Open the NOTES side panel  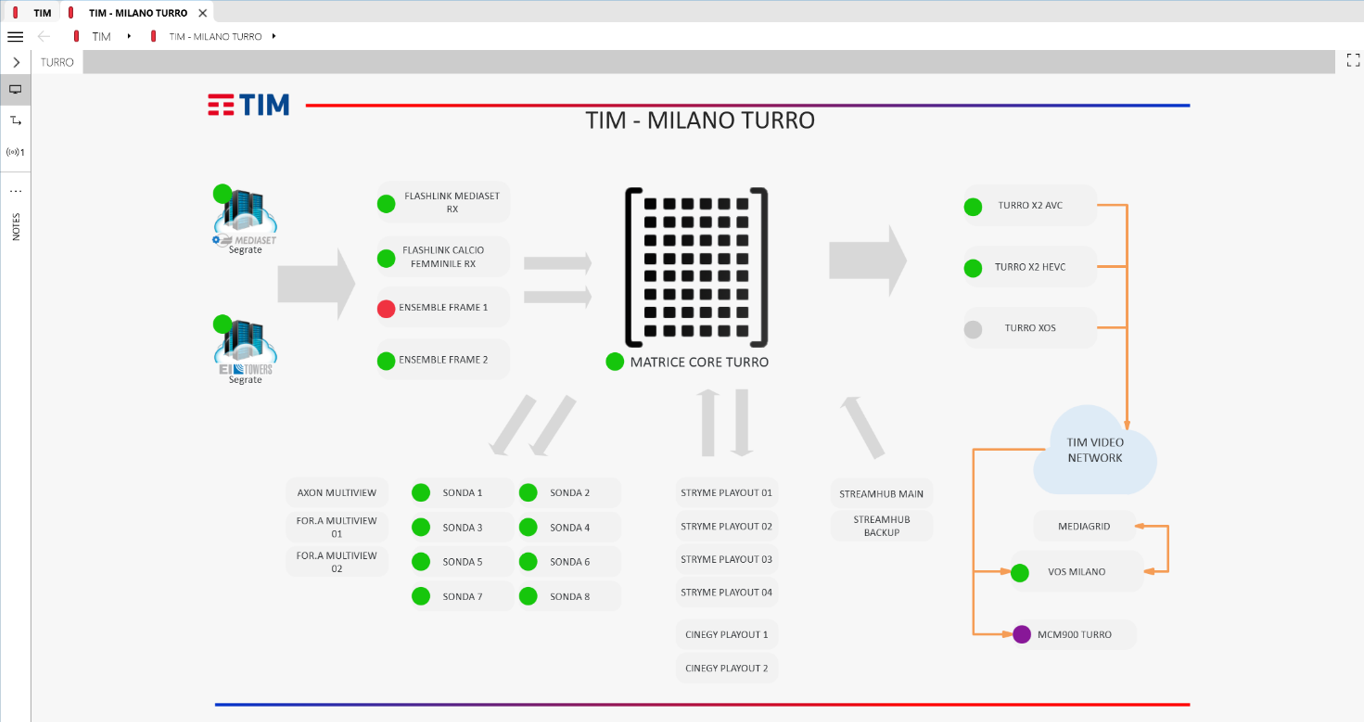[x=16, y=226]
